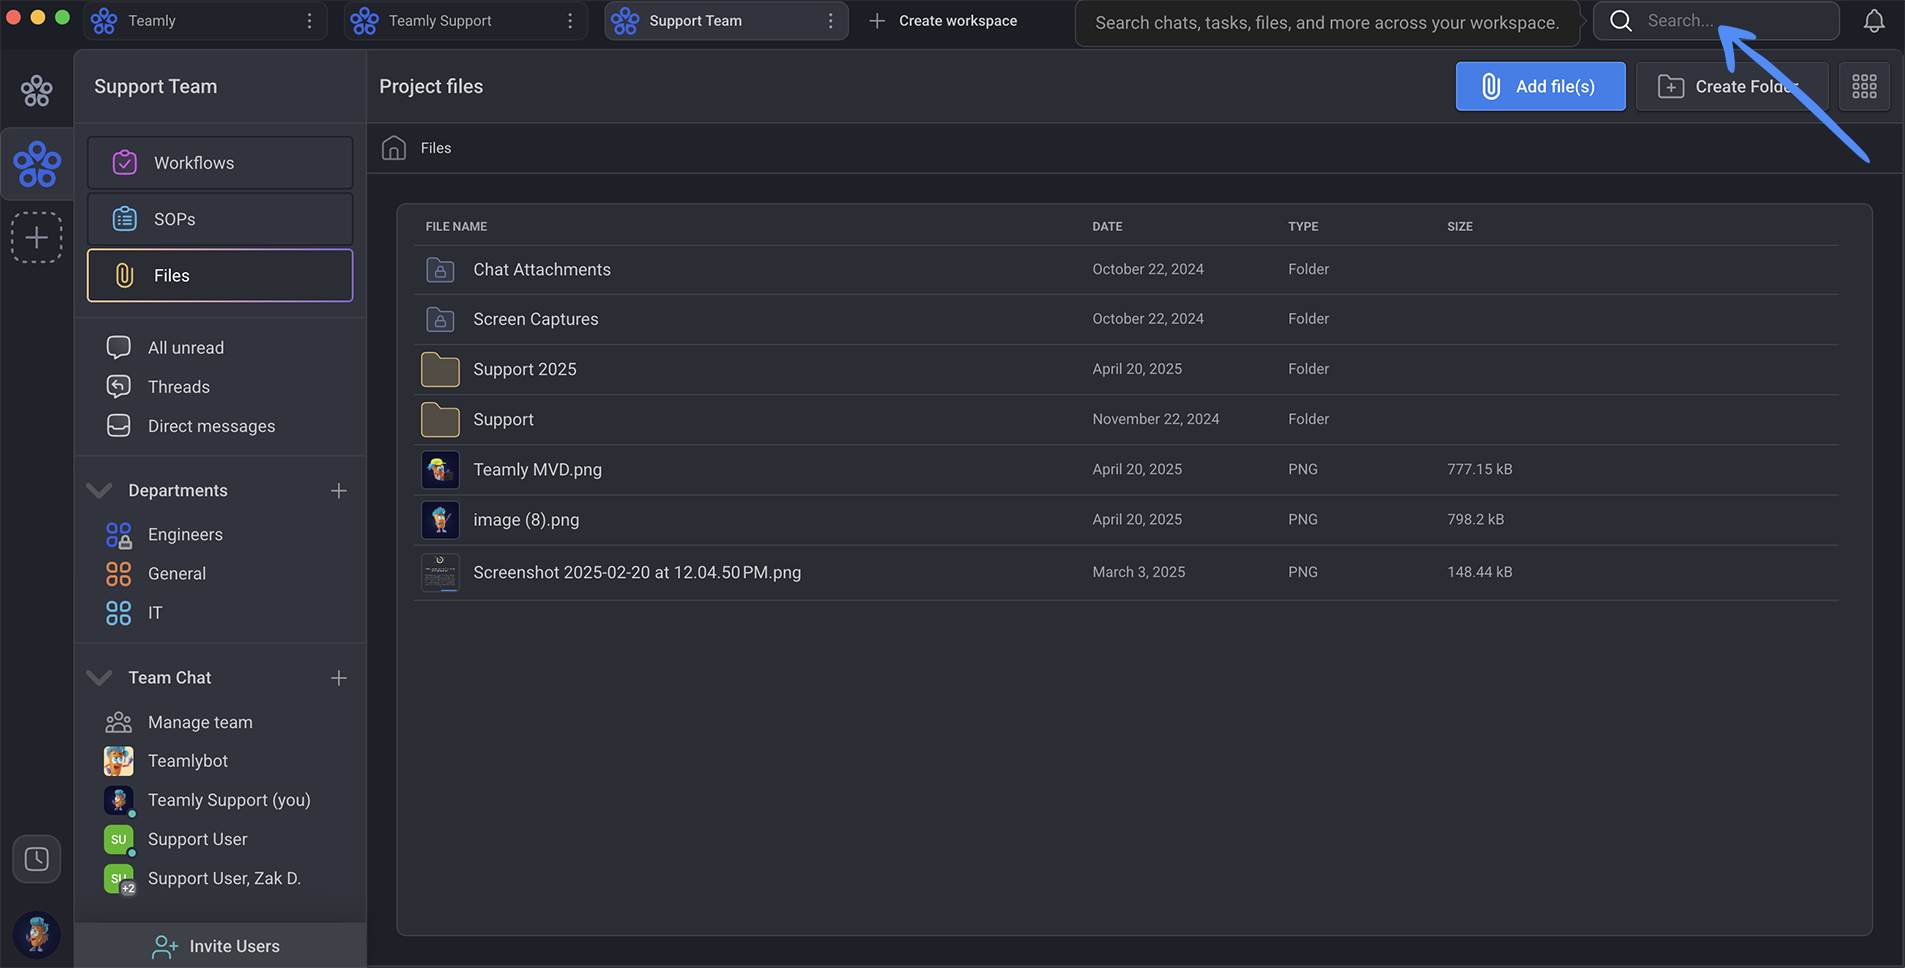Open SOPs in the sidebar

(220, 219)
